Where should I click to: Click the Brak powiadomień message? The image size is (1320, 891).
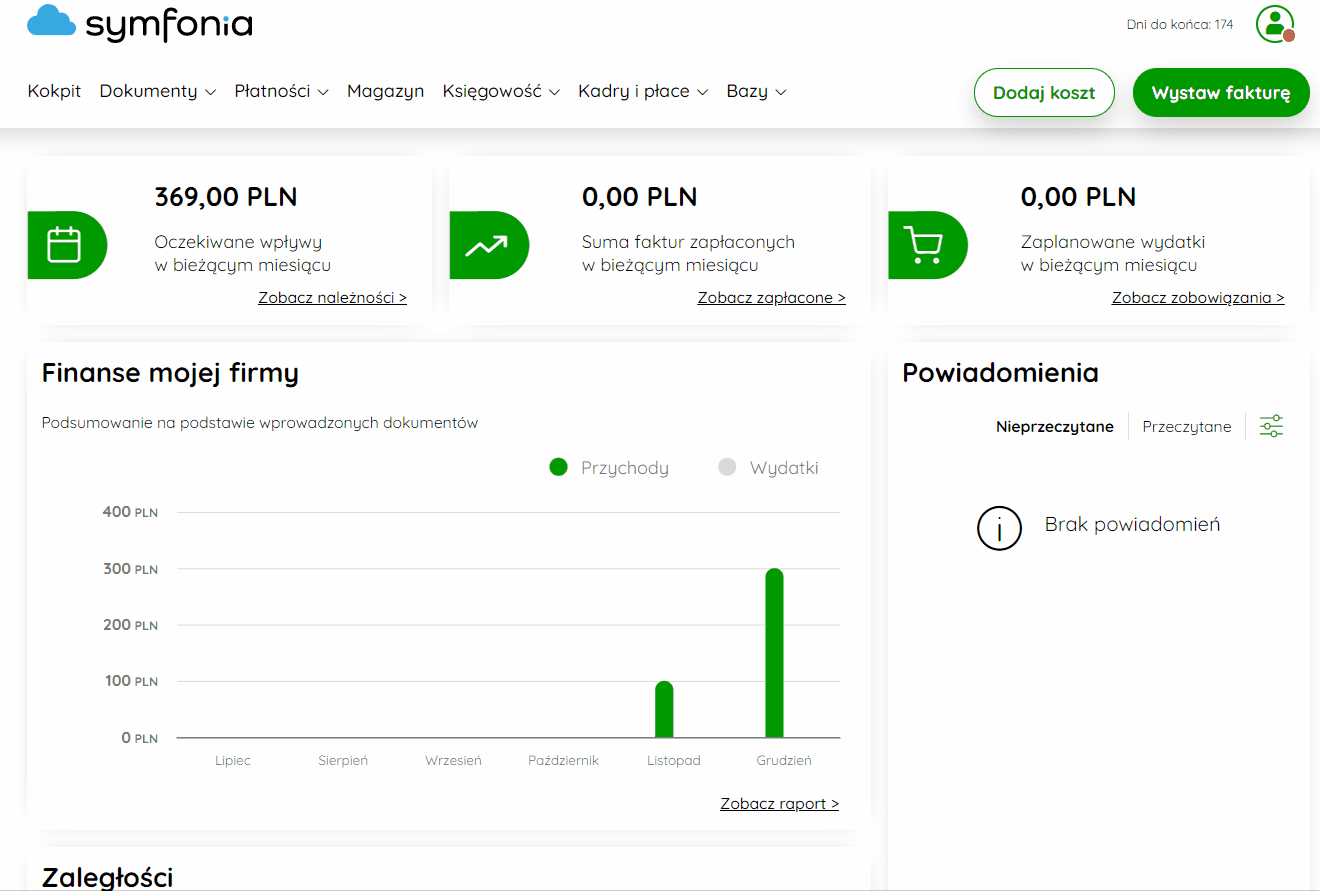[x=1132, y=525]
